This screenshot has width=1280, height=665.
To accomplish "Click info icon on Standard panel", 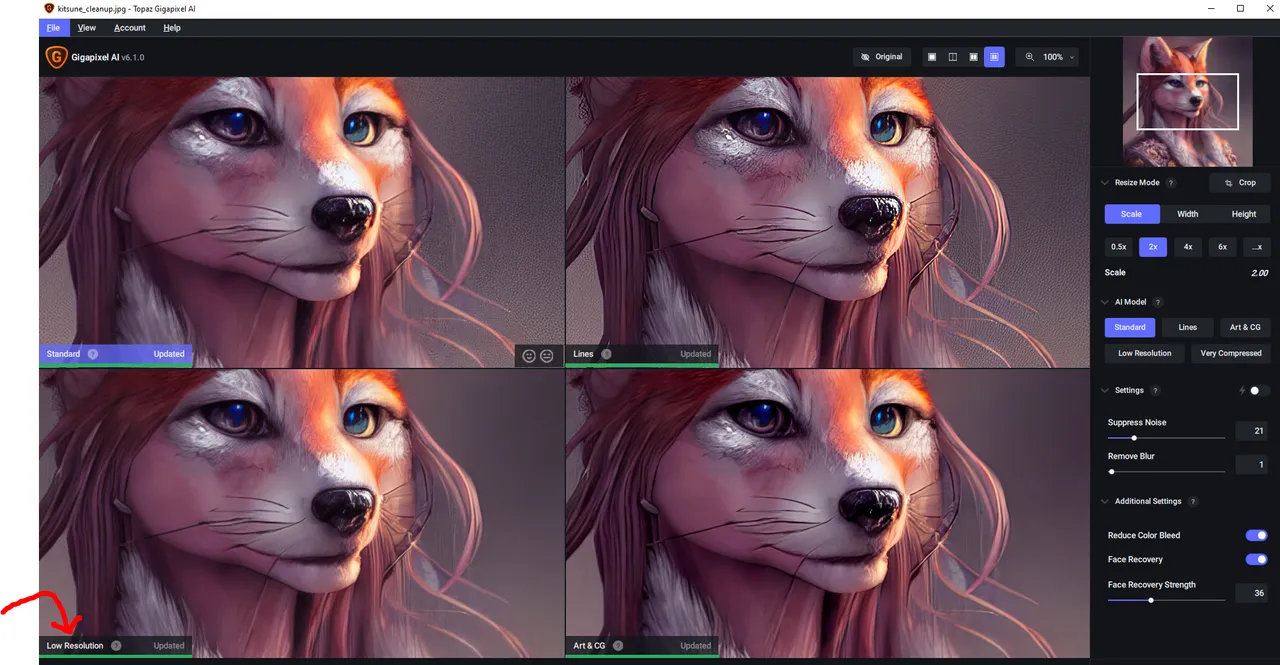I will point(92,354).
